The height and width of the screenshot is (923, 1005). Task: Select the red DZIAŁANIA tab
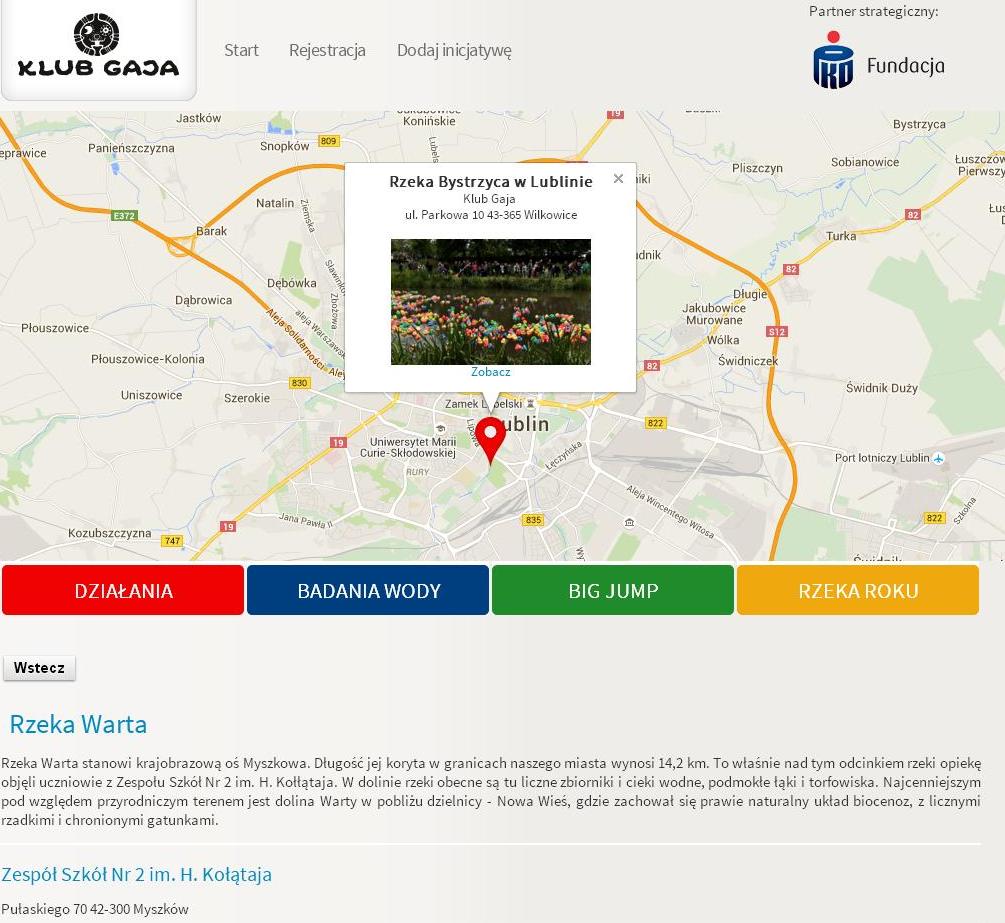(123, 590)
